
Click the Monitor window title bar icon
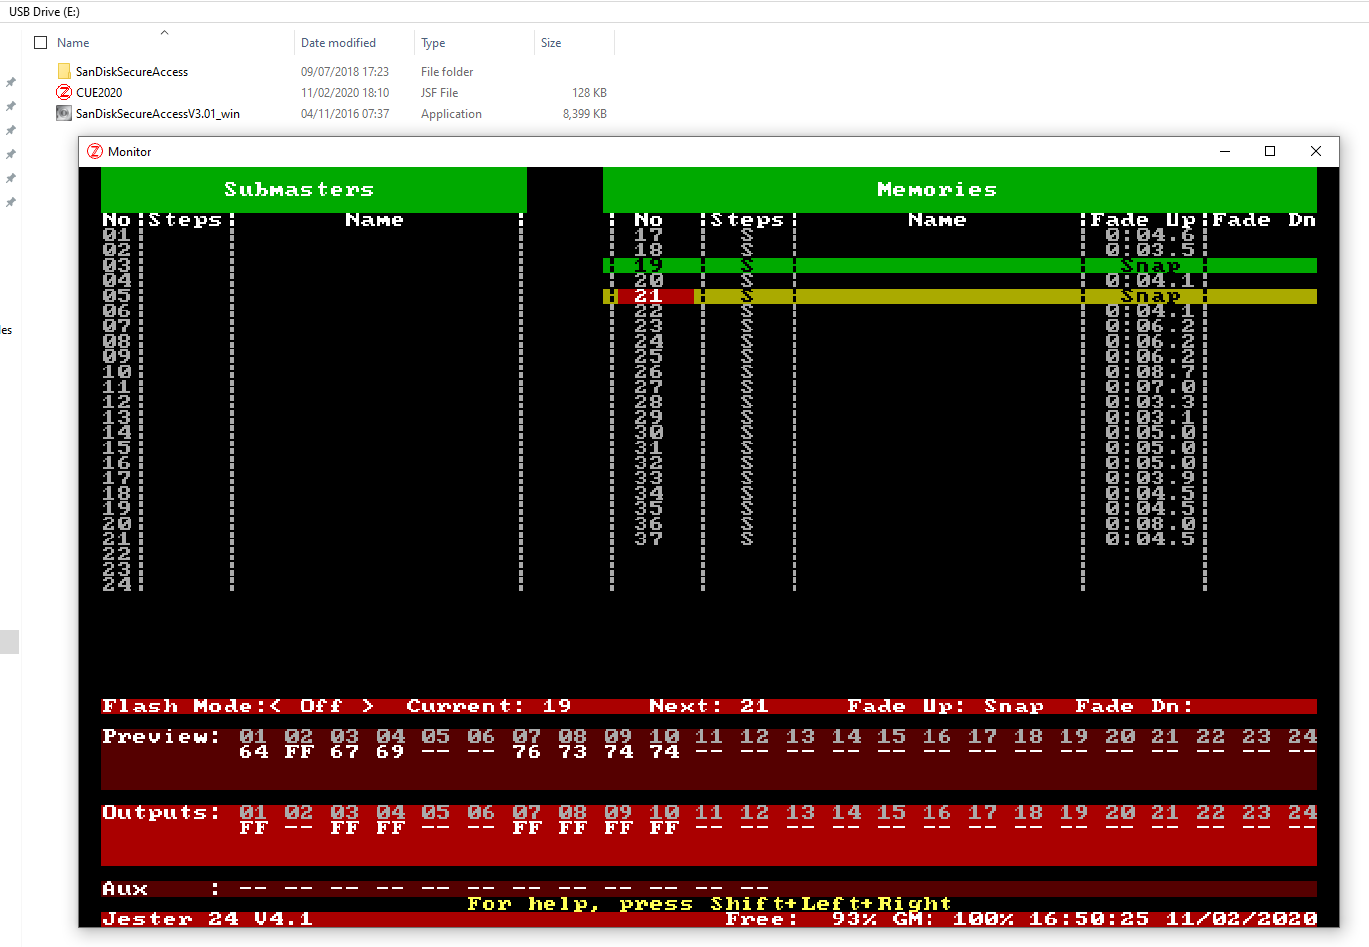[95, 152]
